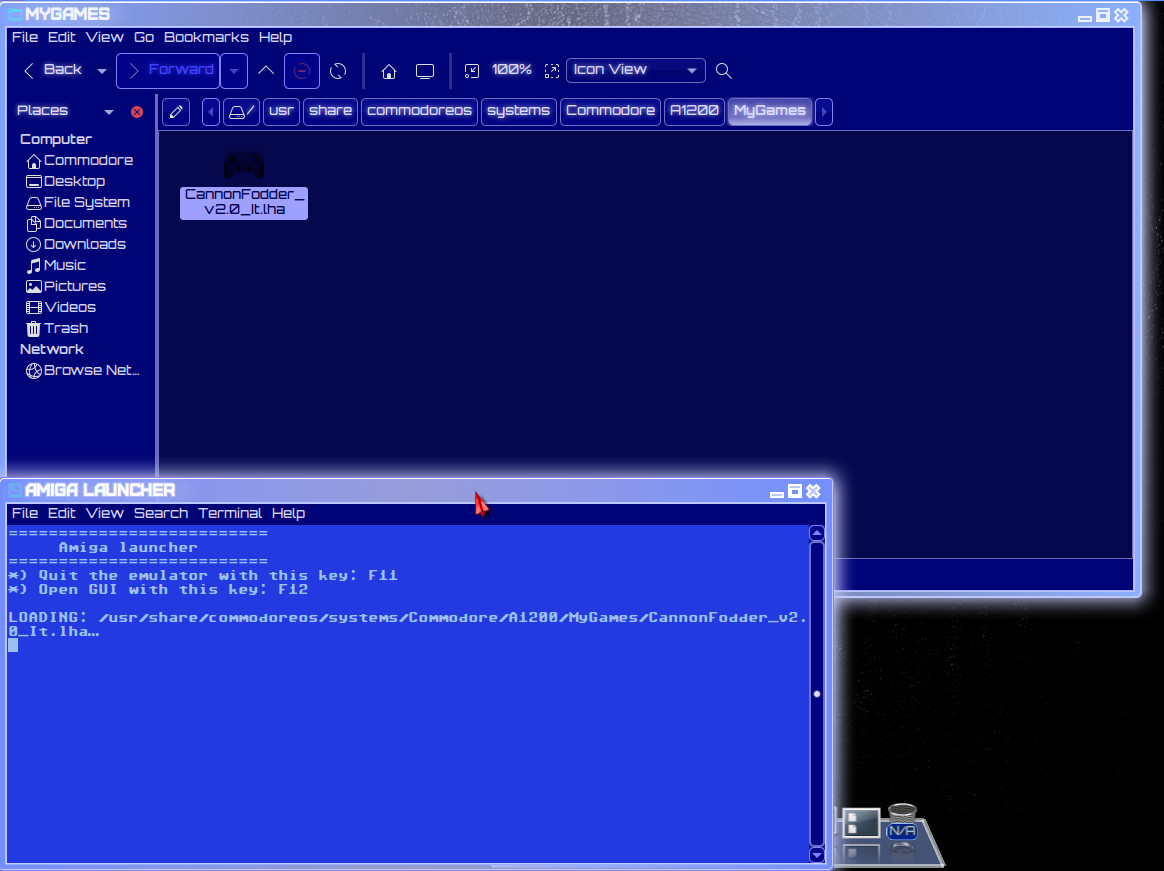
Task: Open the Amiga Launcher Help menu
Action: [x=288, y=513]
